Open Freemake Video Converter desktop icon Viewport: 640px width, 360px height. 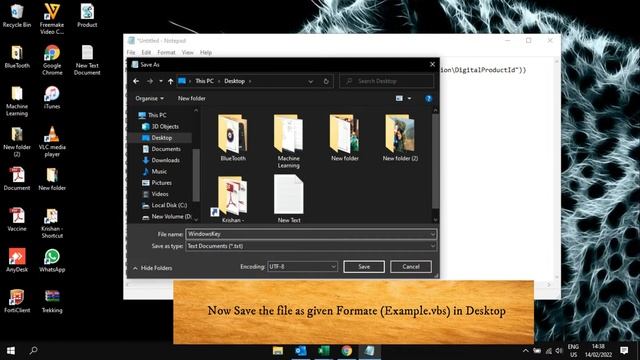[52, 19]
